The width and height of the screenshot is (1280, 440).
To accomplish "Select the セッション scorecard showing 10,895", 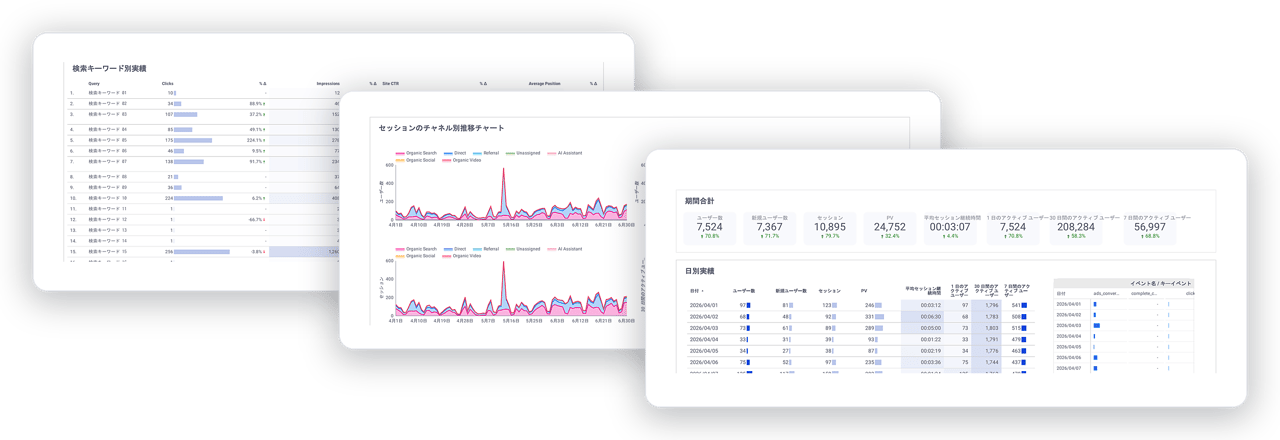I will coord(829,228).
